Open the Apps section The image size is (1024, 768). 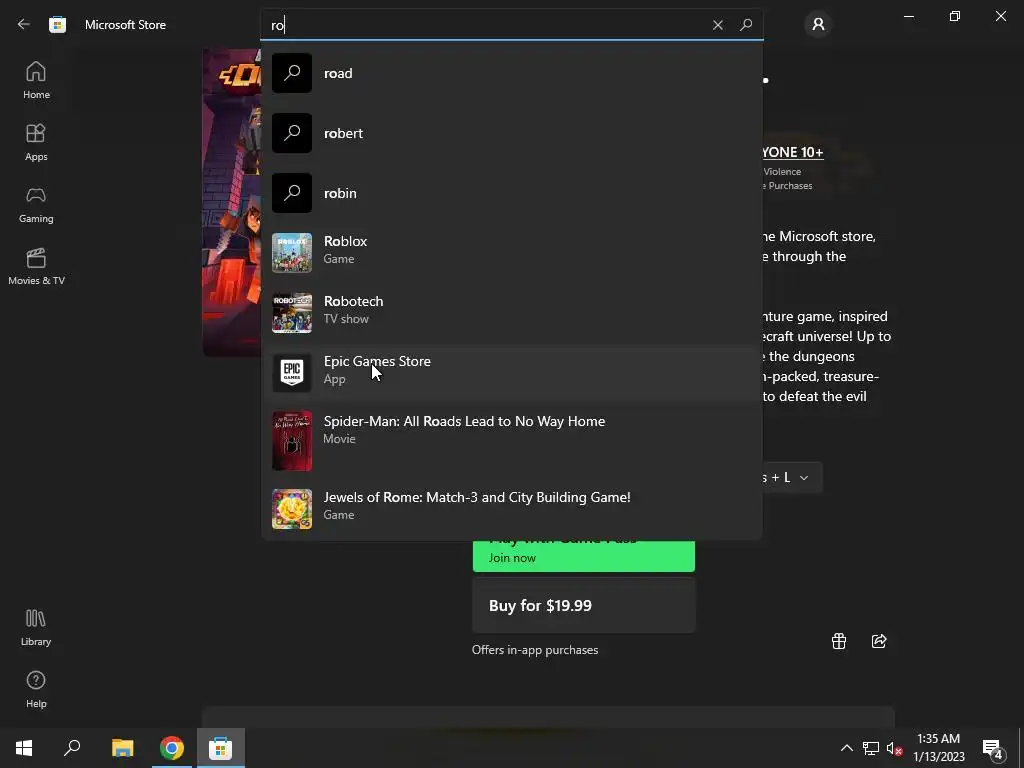pos(36,142)
